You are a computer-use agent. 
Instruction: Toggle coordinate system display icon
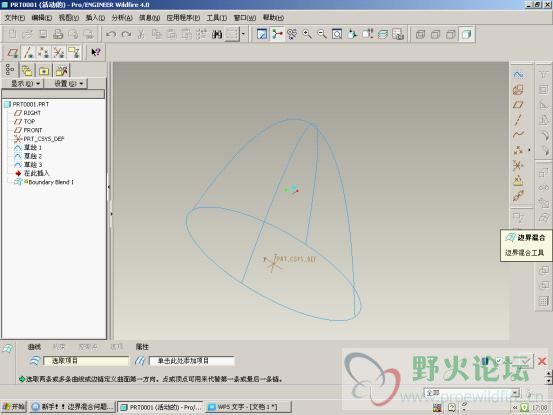click(x=58, y=53)
